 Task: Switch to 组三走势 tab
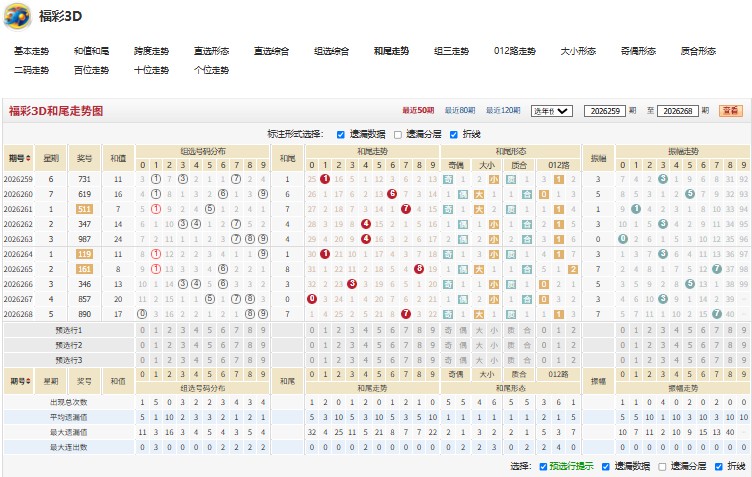(x=451, y=51)
